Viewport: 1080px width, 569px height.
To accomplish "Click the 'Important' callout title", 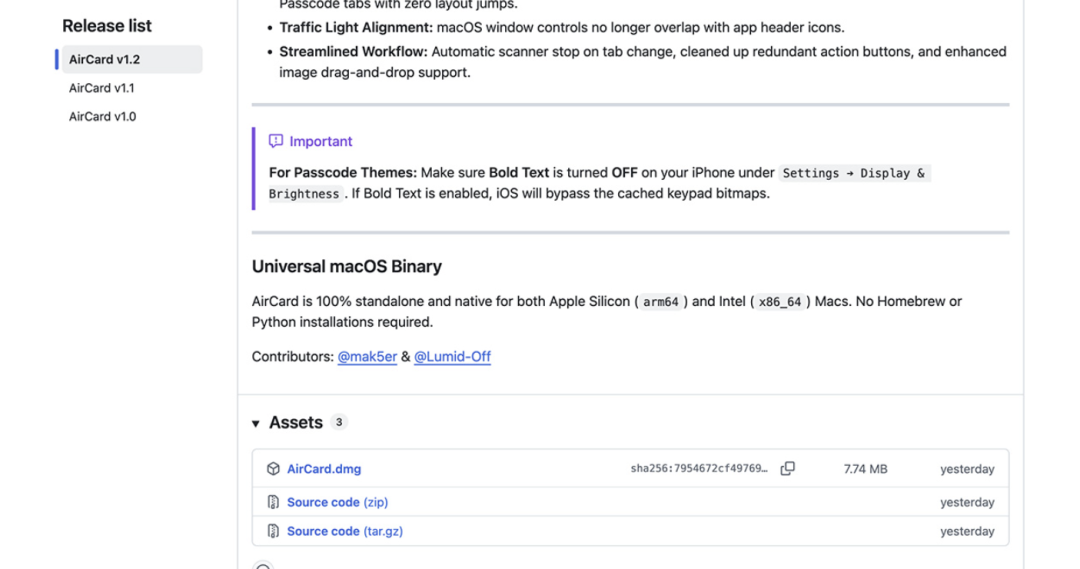I will point(321,141).
